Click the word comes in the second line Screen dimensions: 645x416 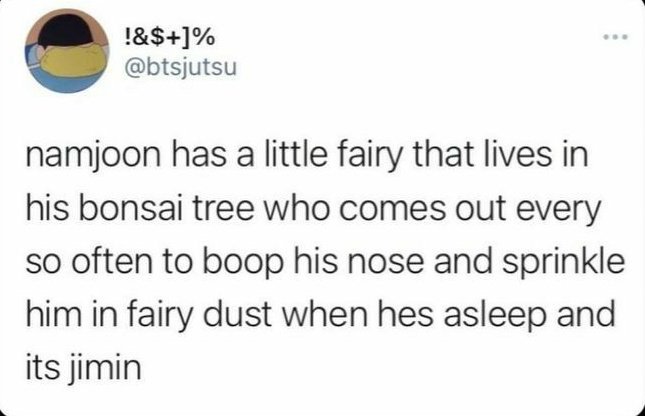[392, 211]
